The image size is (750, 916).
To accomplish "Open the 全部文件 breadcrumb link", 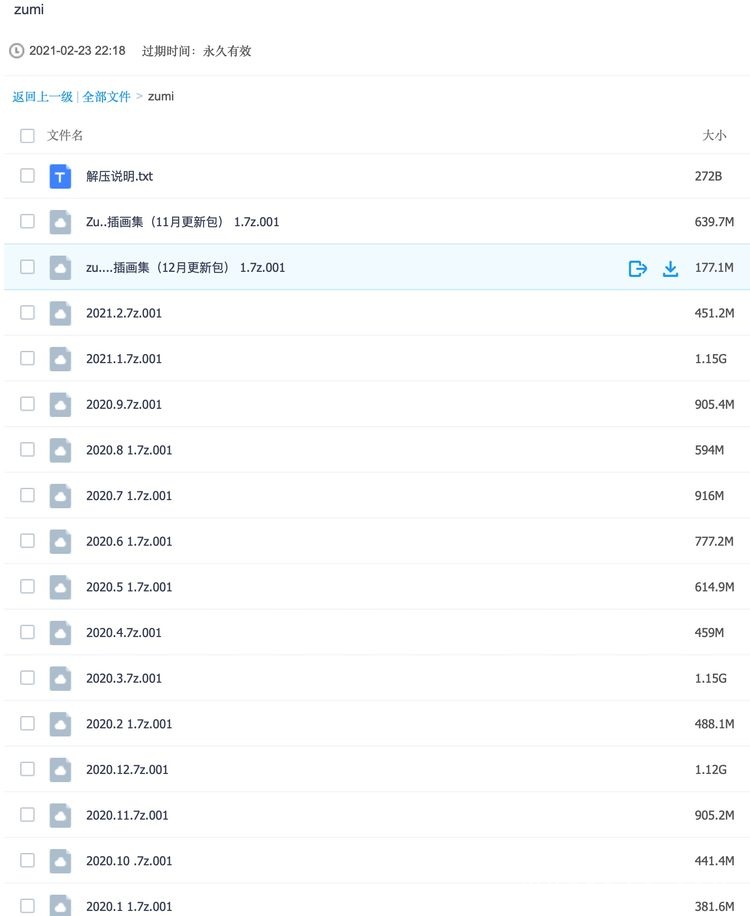I will tap(106, 96).
